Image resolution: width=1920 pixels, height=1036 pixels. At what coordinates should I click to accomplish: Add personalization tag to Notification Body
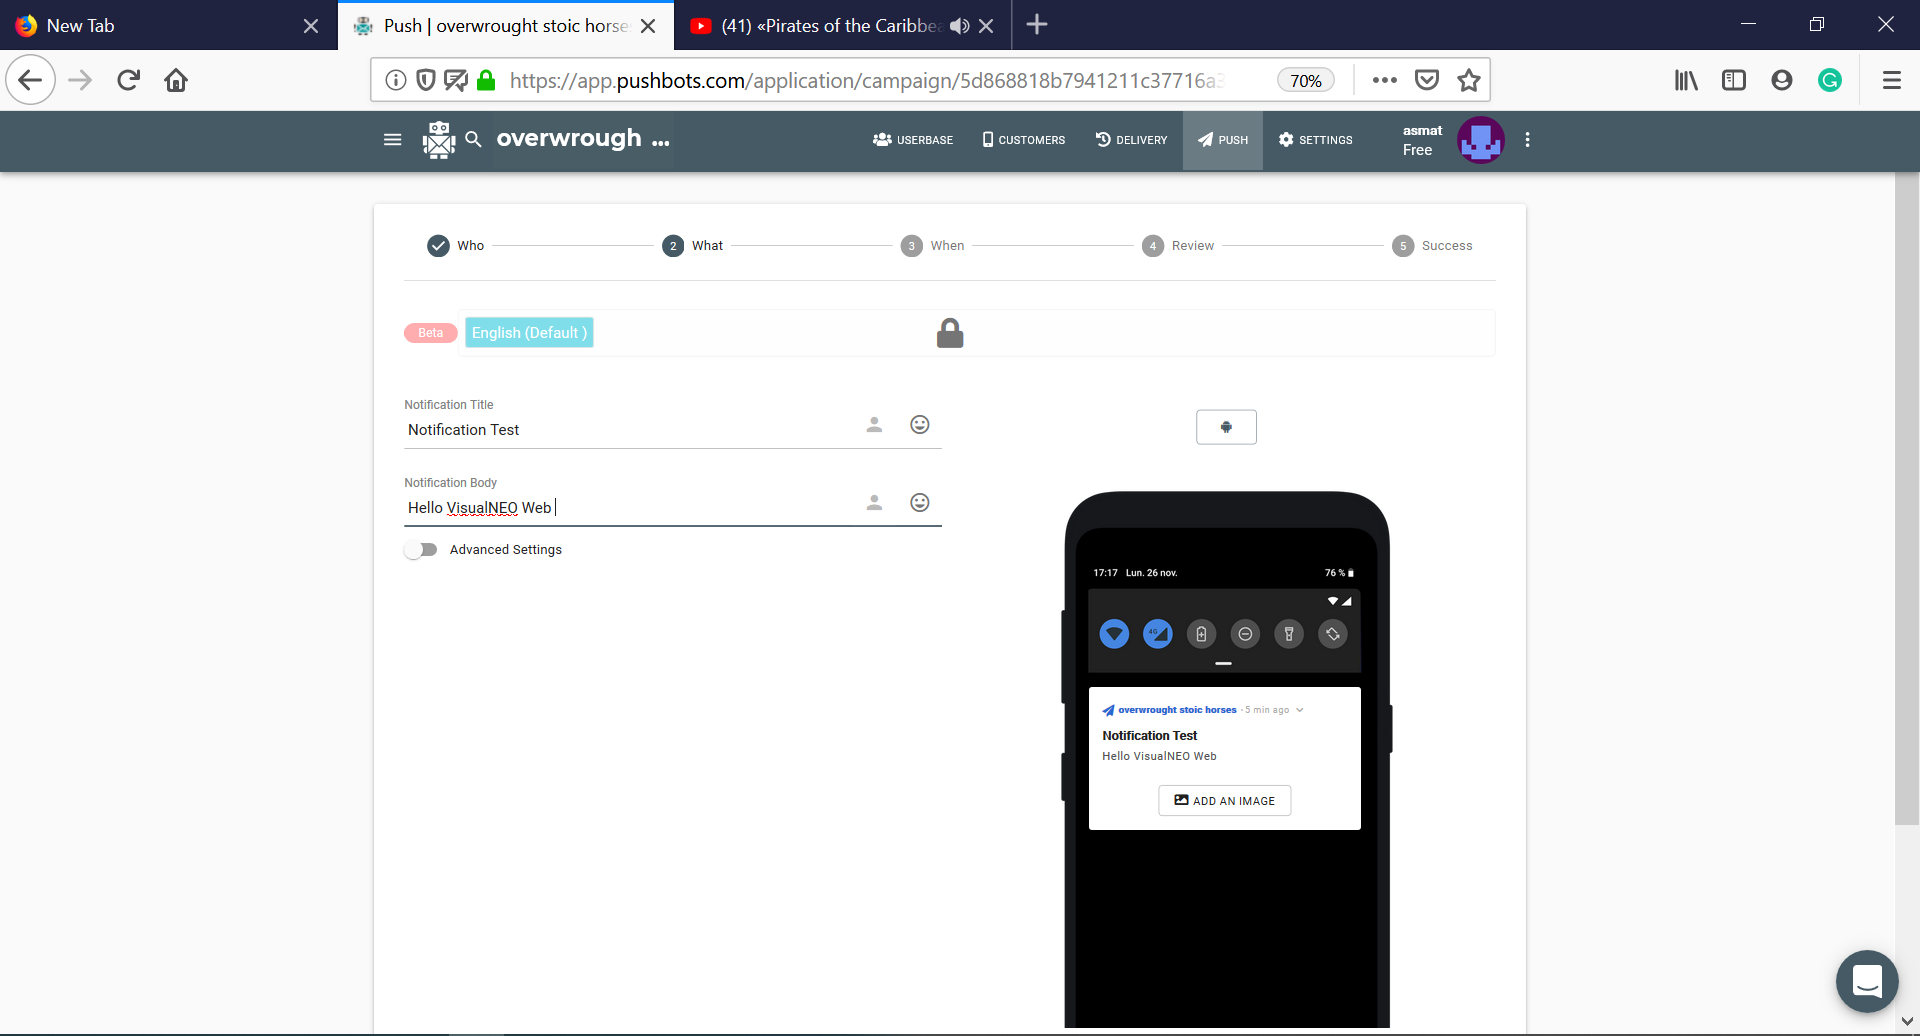pyautogui.click(x=874, y=503)
